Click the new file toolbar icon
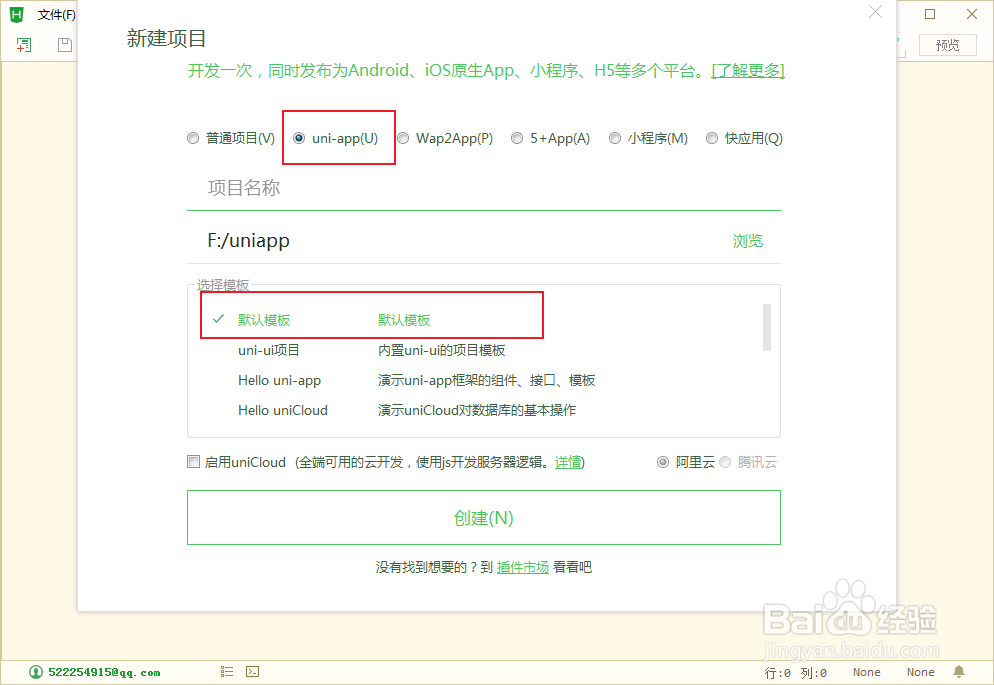This screenshot has height=685, width=994. [24, 45]
